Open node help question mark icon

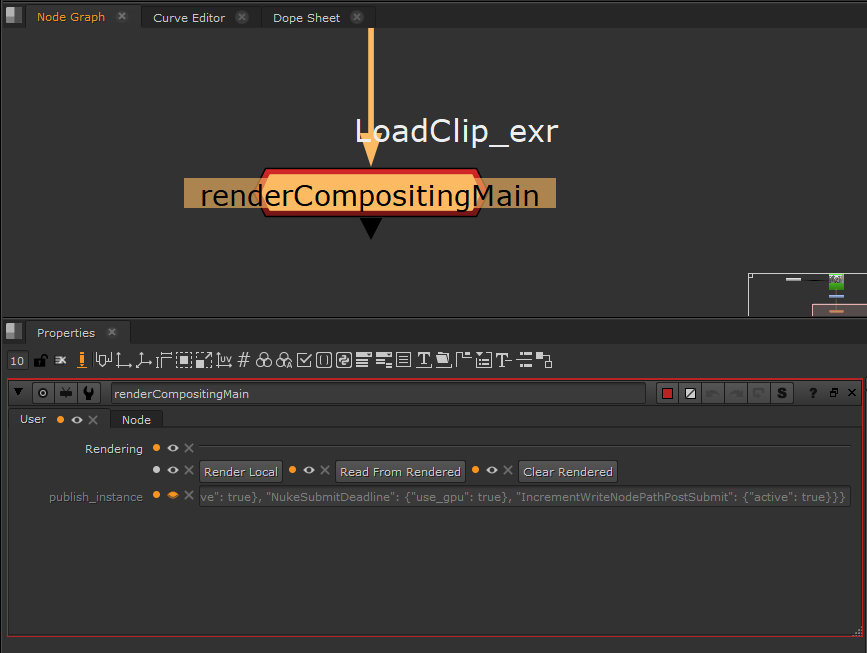click(813, 393)
